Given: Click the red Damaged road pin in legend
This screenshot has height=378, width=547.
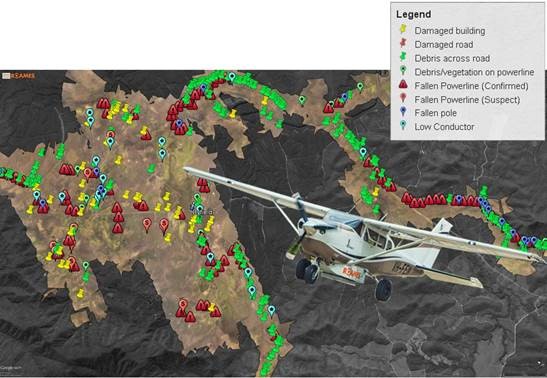Looking at the screenshot, I should pos(403,43).
